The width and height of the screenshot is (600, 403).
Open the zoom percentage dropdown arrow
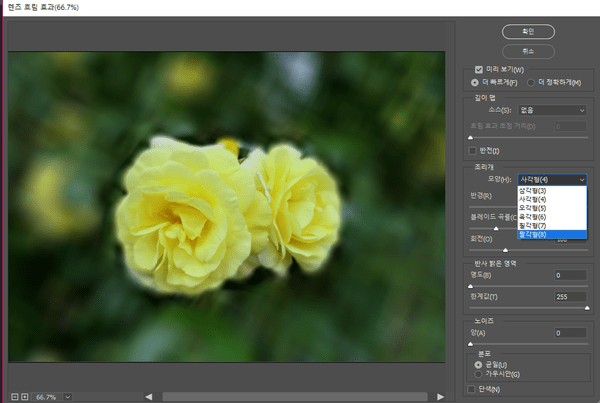[x=68, y=396]
